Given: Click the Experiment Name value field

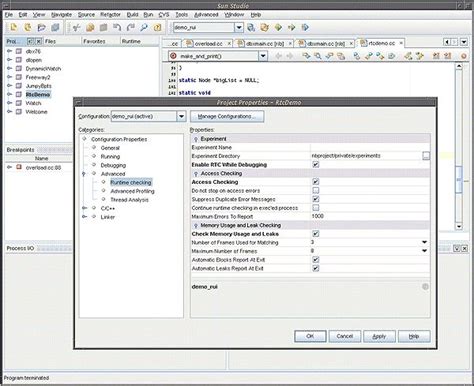Looking at the screenshot, I should tap(370, 147).
